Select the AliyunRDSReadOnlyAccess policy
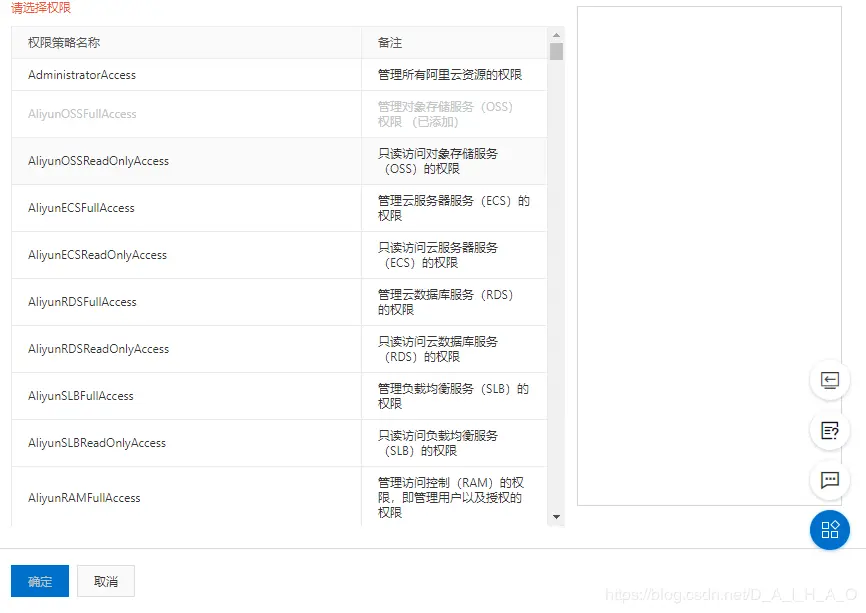Image resolution: width=866 pixels, height=613 pixels. (98, 348)
